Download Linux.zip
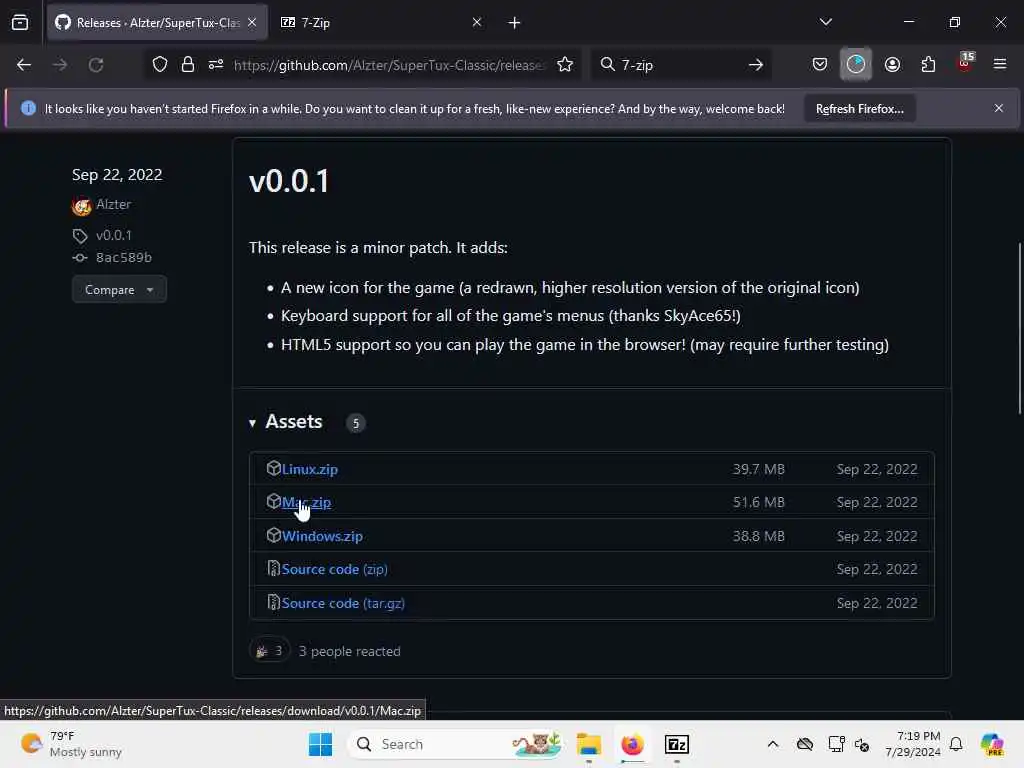 coord(310,469)
